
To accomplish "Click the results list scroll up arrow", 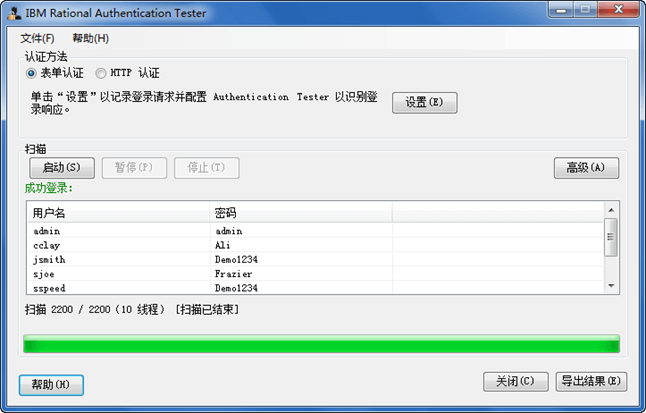I will click(611, 210).
